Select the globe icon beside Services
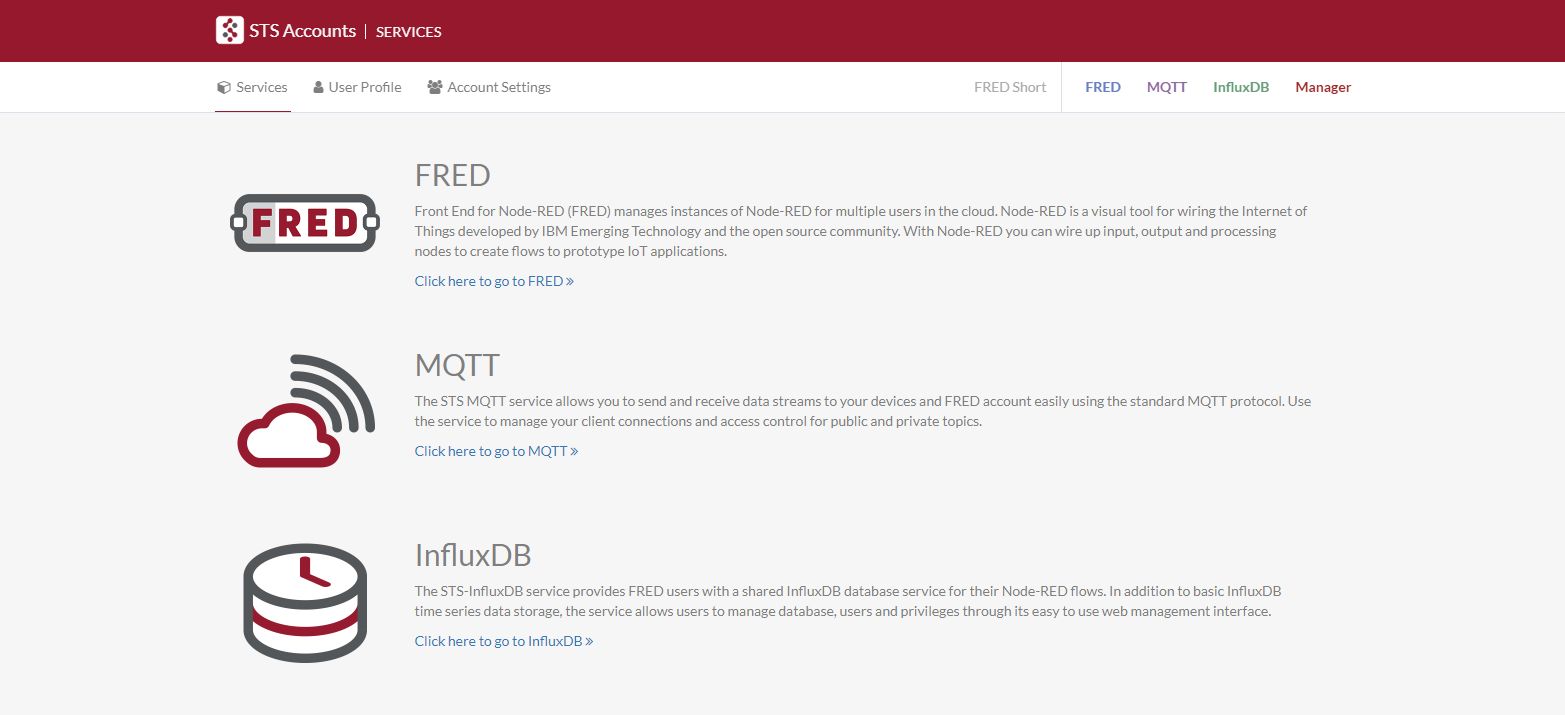The height and width of the screenshot is (715, 1565). [222, 87]
